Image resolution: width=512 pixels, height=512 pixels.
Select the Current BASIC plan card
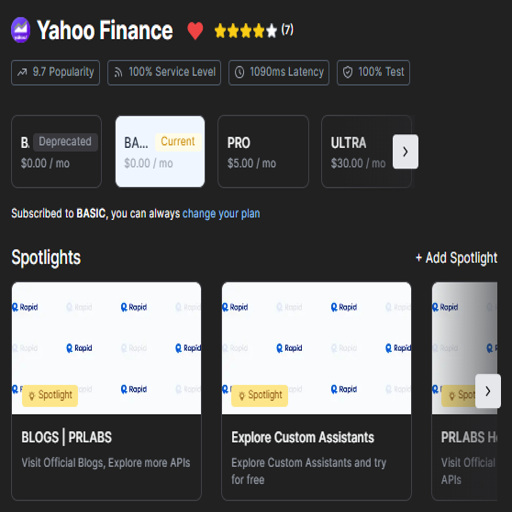[160, 152]
